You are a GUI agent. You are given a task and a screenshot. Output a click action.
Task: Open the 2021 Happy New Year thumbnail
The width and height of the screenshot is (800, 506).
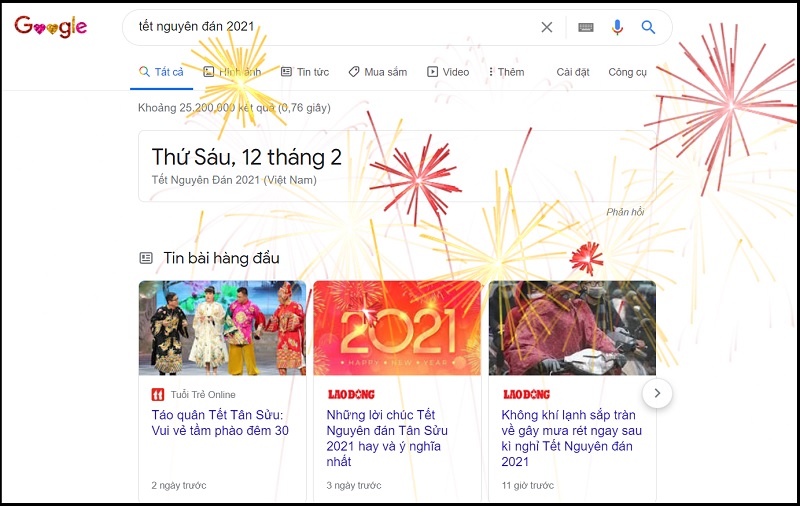pos(397,328)
